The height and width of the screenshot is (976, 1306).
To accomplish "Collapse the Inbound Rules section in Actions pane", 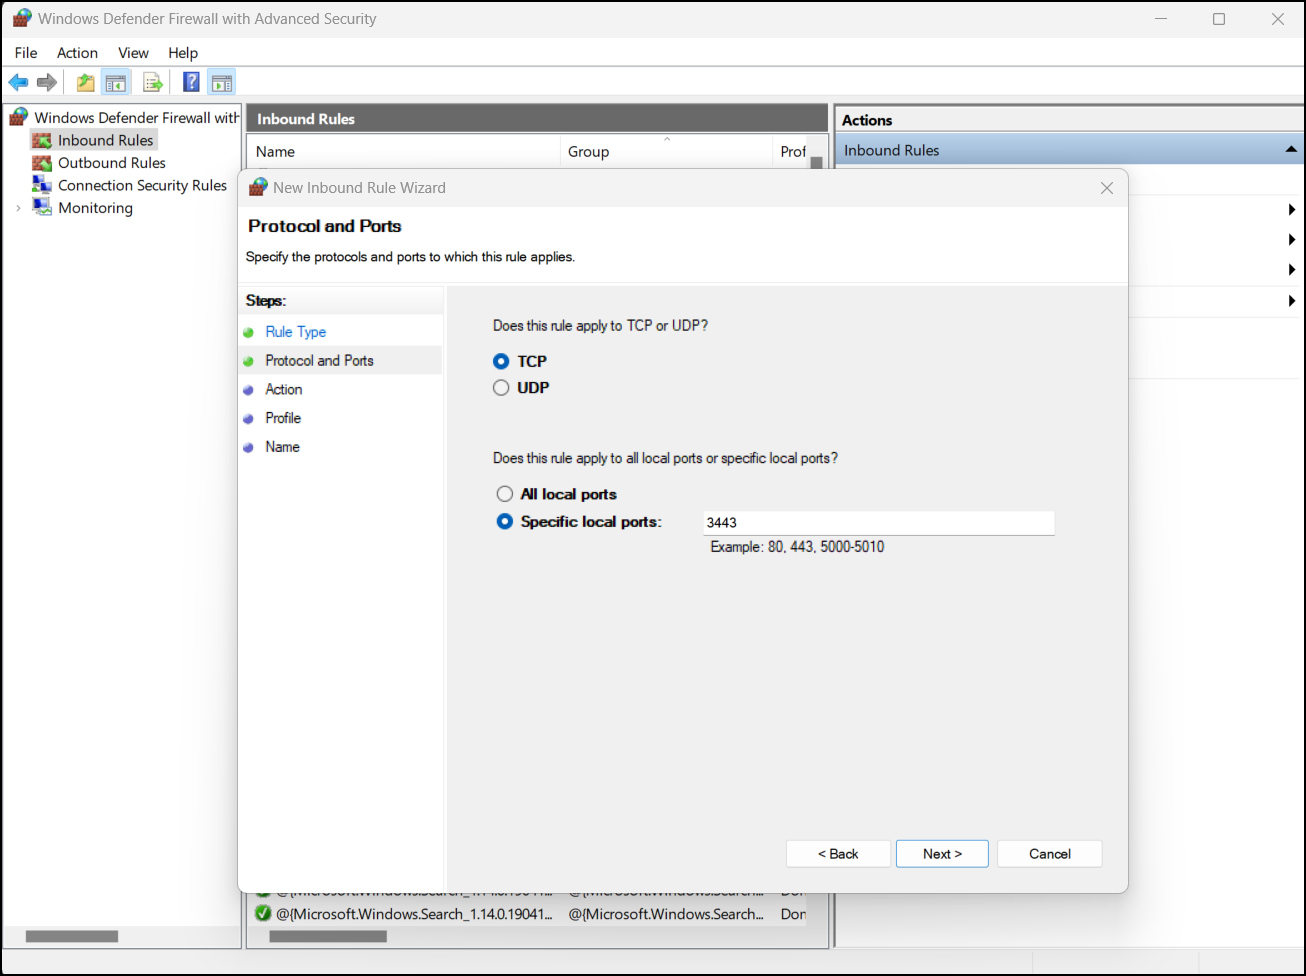I will click(x=1291, y=150).
